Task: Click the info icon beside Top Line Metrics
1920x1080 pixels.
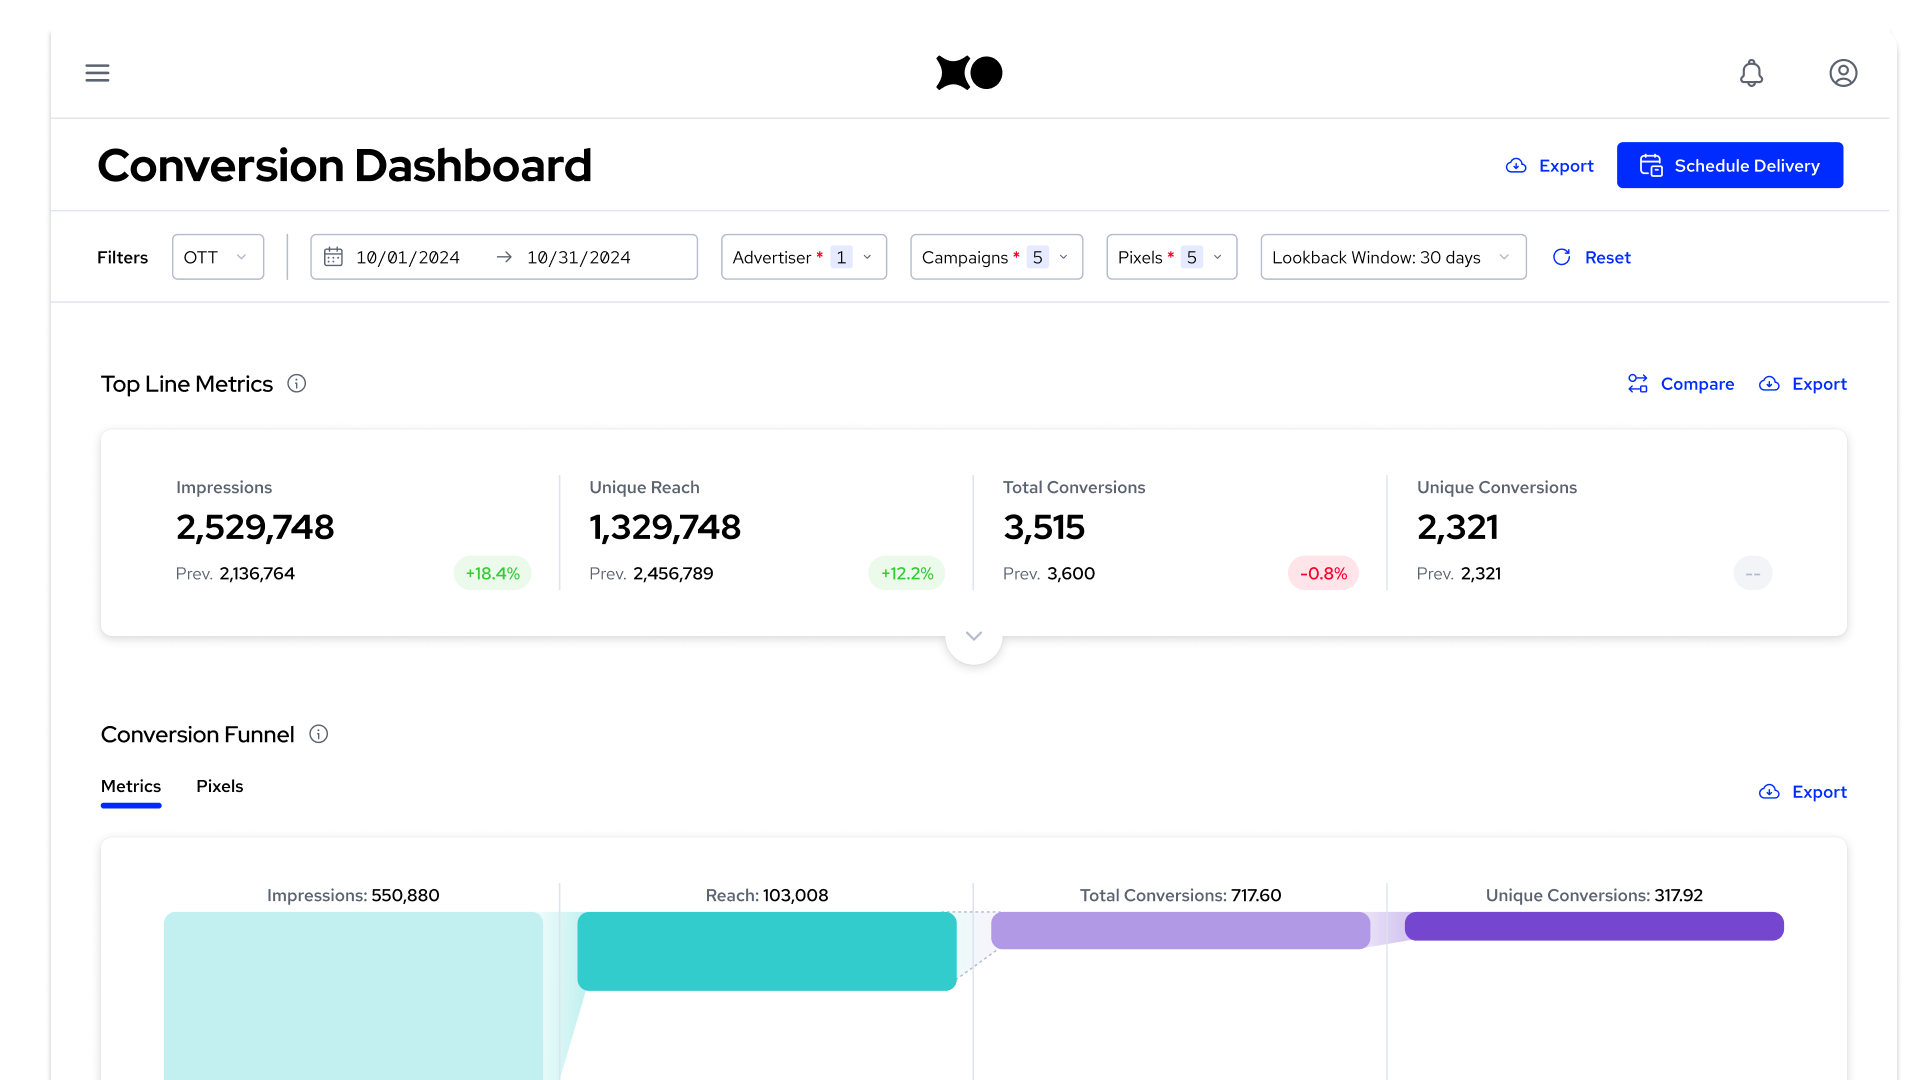Action: click(x=297, y=384)
